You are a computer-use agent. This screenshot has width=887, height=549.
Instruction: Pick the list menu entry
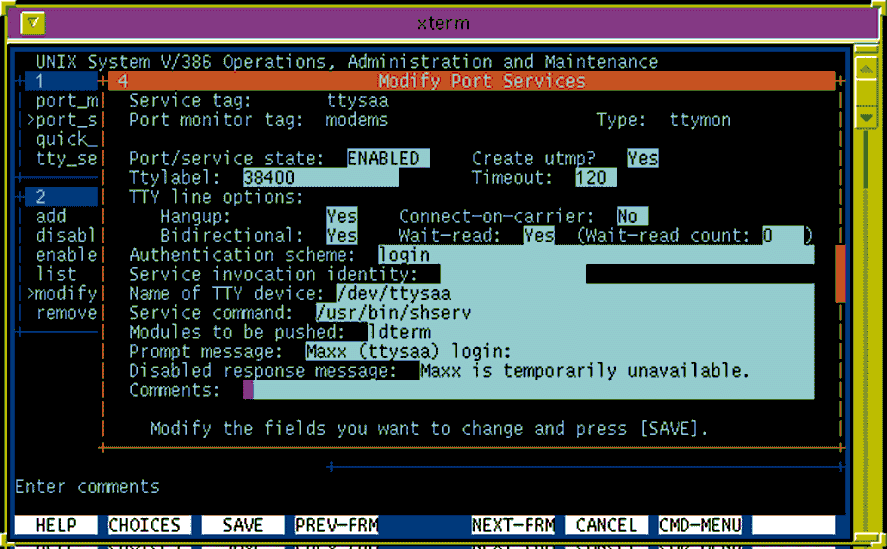[56, 274]
